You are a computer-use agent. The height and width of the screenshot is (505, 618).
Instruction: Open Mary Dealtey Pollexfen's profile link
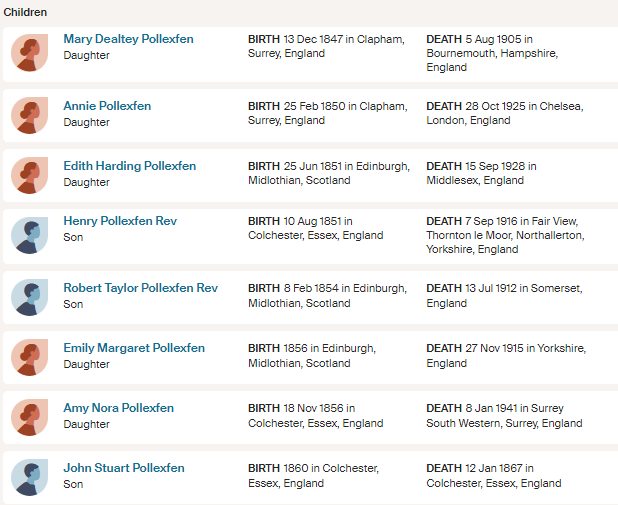pyautogui.click(x=128, y=39)
